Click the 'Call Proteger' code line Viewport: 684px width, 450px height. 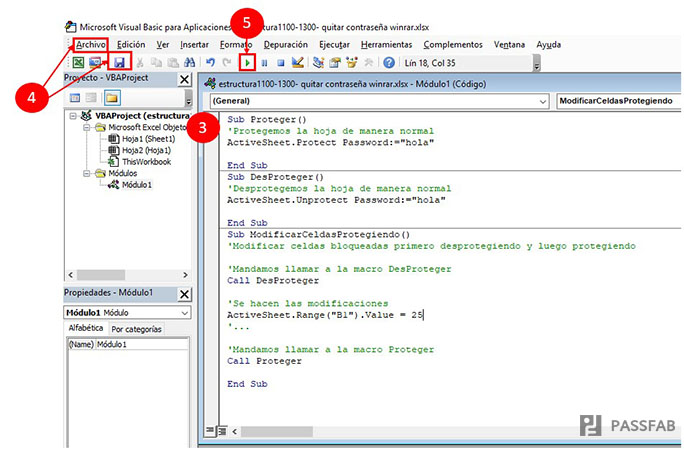[x=264, y=361]
